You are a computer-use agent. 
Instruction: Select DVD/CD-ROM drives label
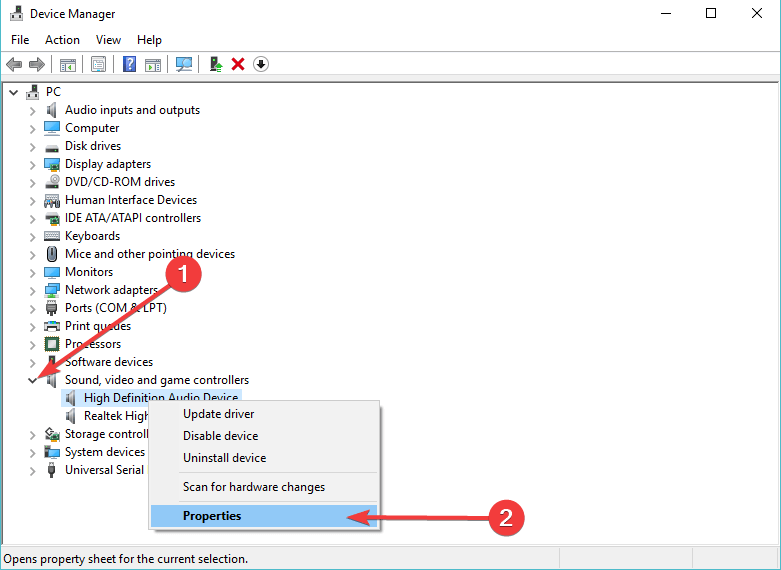(x=120, y=182)
